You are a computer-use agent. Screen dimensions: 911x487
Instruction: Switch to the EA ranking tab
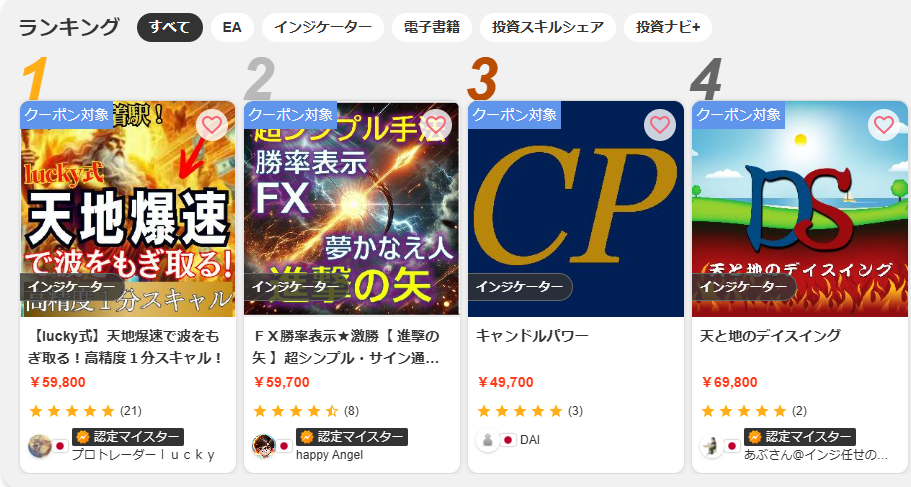tap(232, 27)
